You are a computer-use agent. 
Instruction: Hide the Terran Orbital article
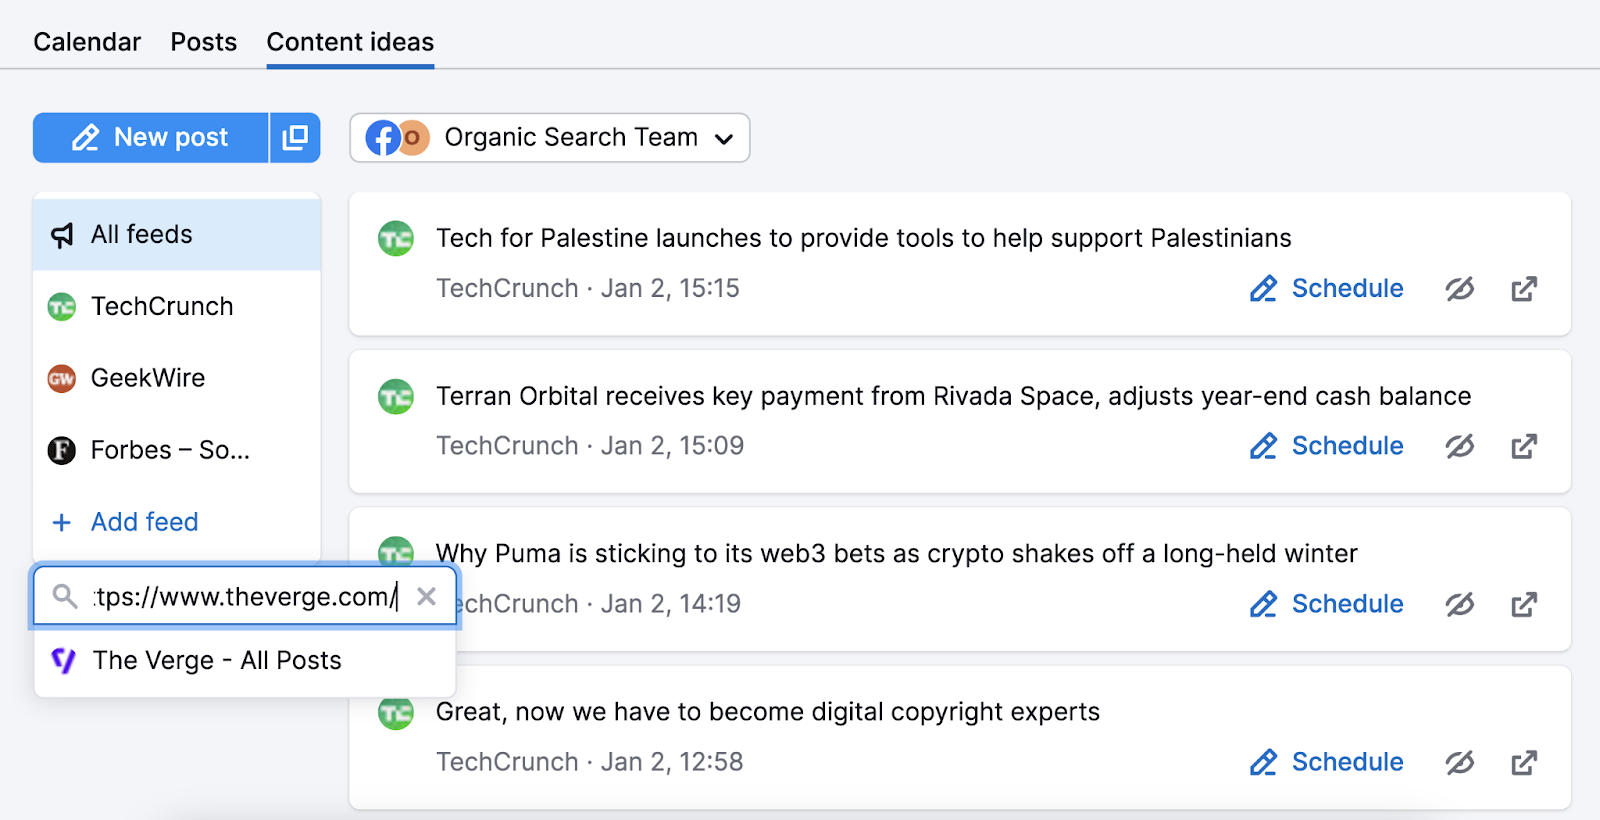tap(1460, 446)
